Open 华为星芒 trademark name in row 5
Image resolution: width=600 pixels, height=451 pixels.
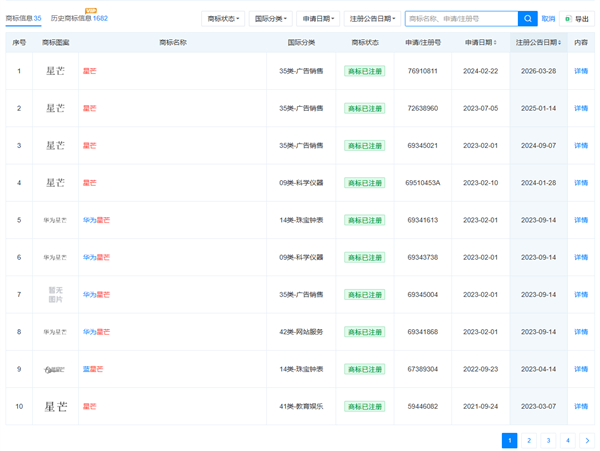point(96,220)
